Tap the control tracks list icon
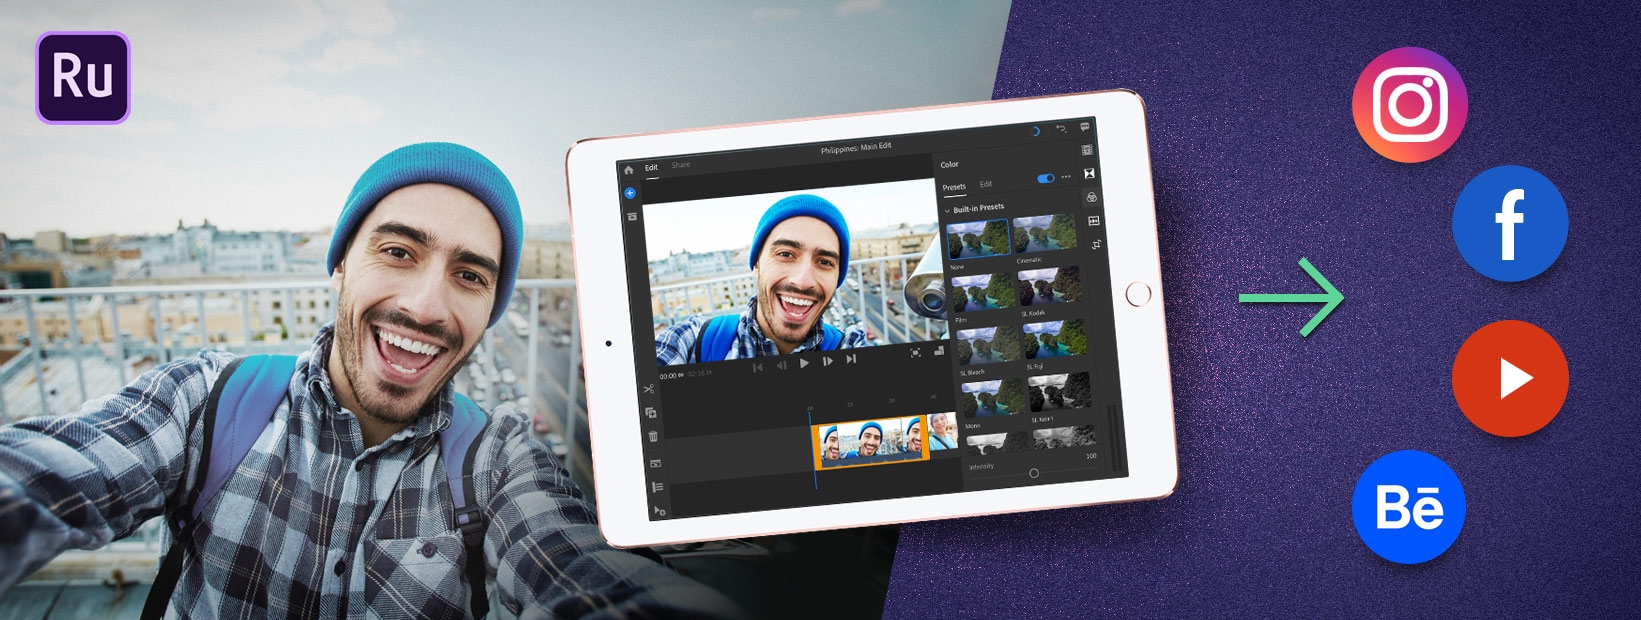Image resolution: width=1641 pixels, height=620 pixels. pos(657,486)
